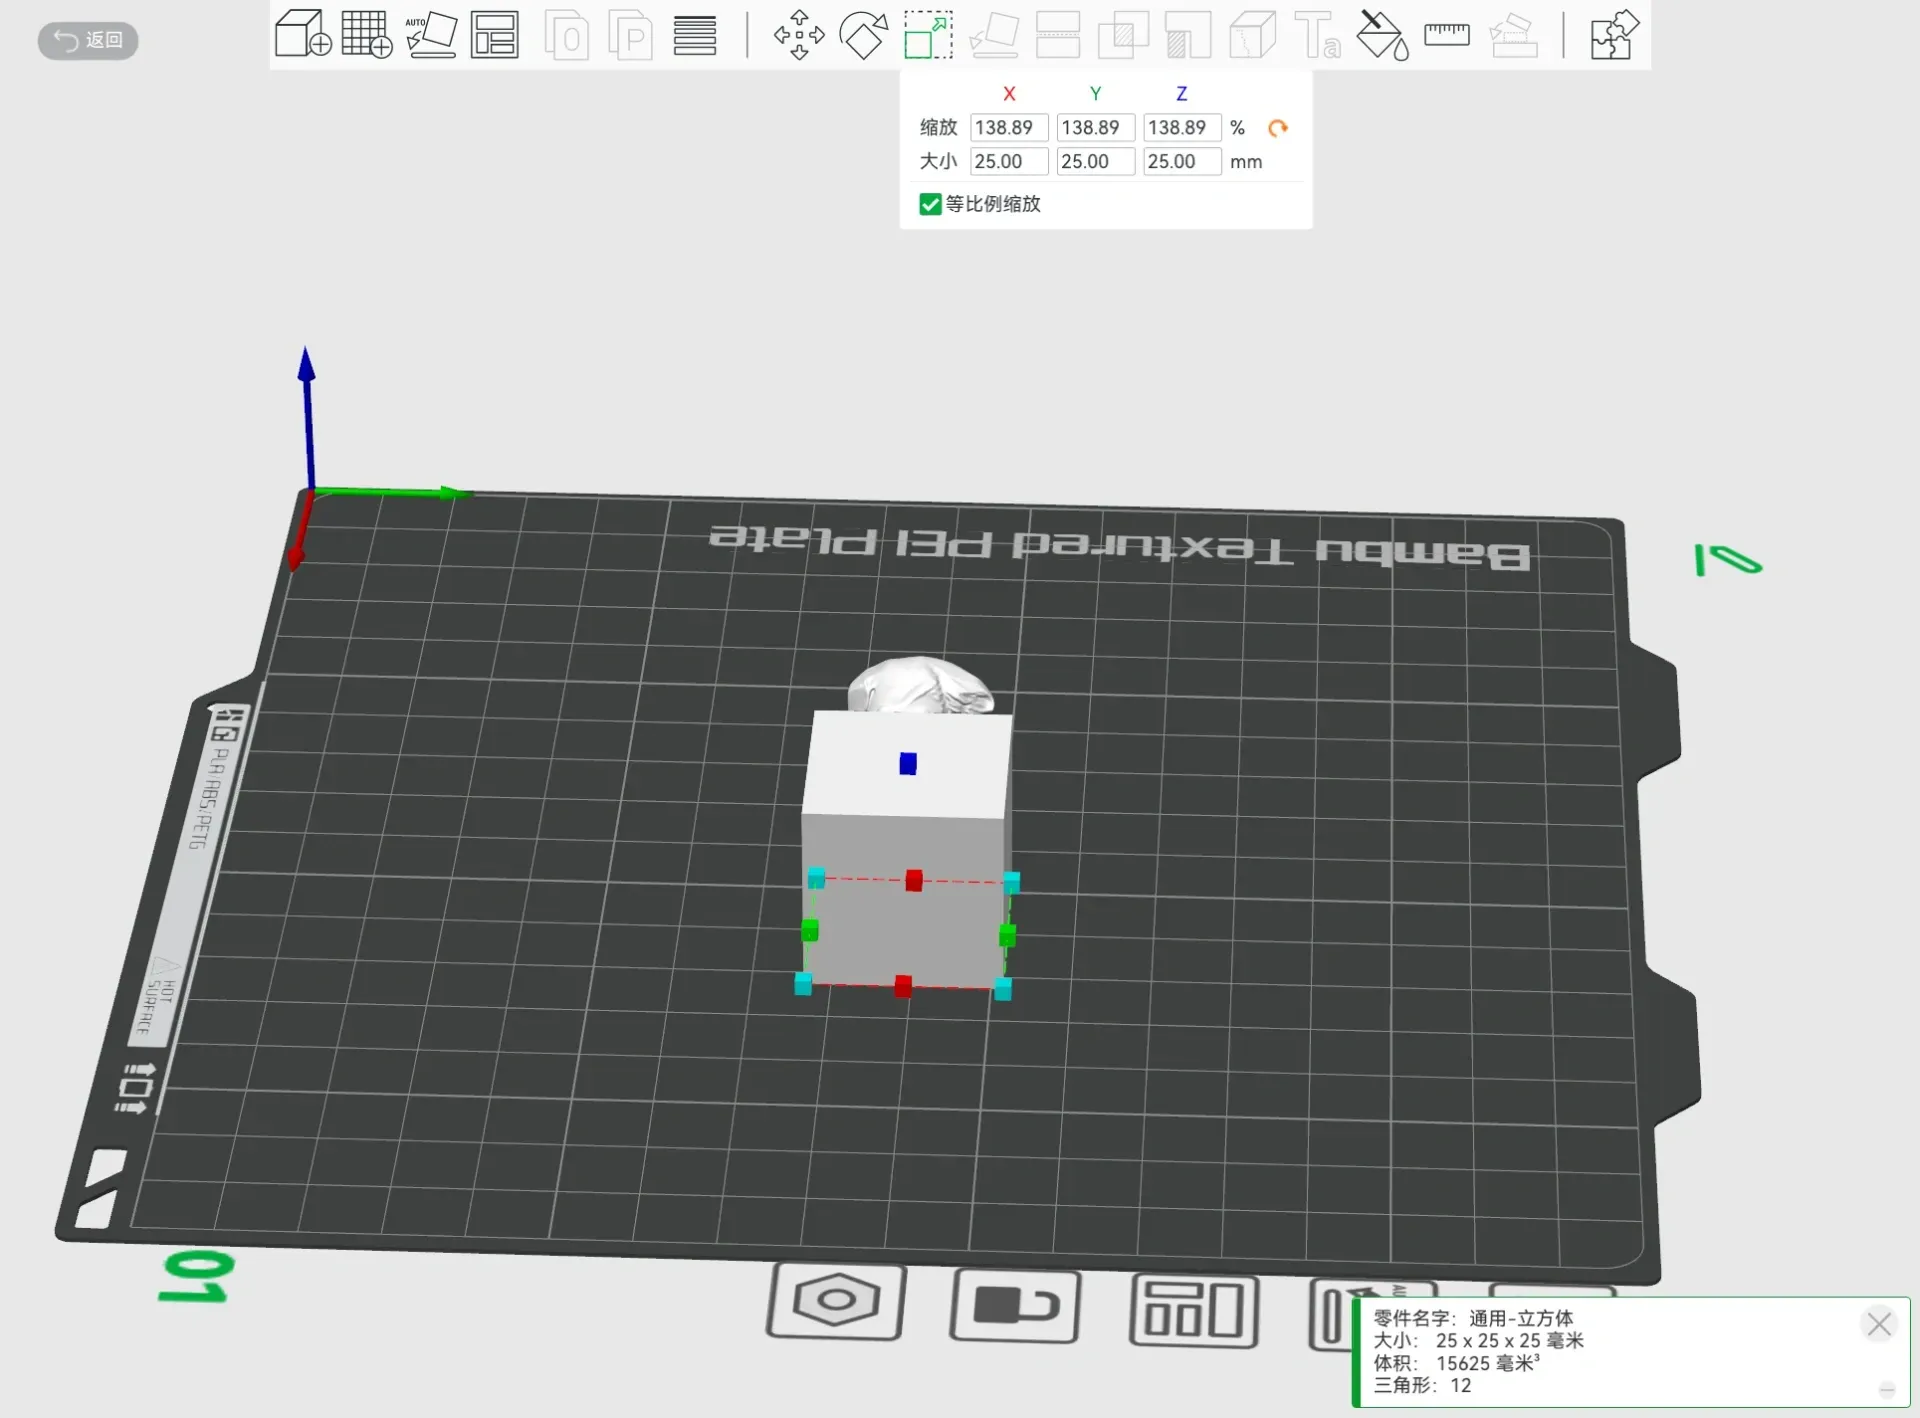Select the Move tool
The width and height of the screenshot is (1920, 1418).
click(799, 35)
